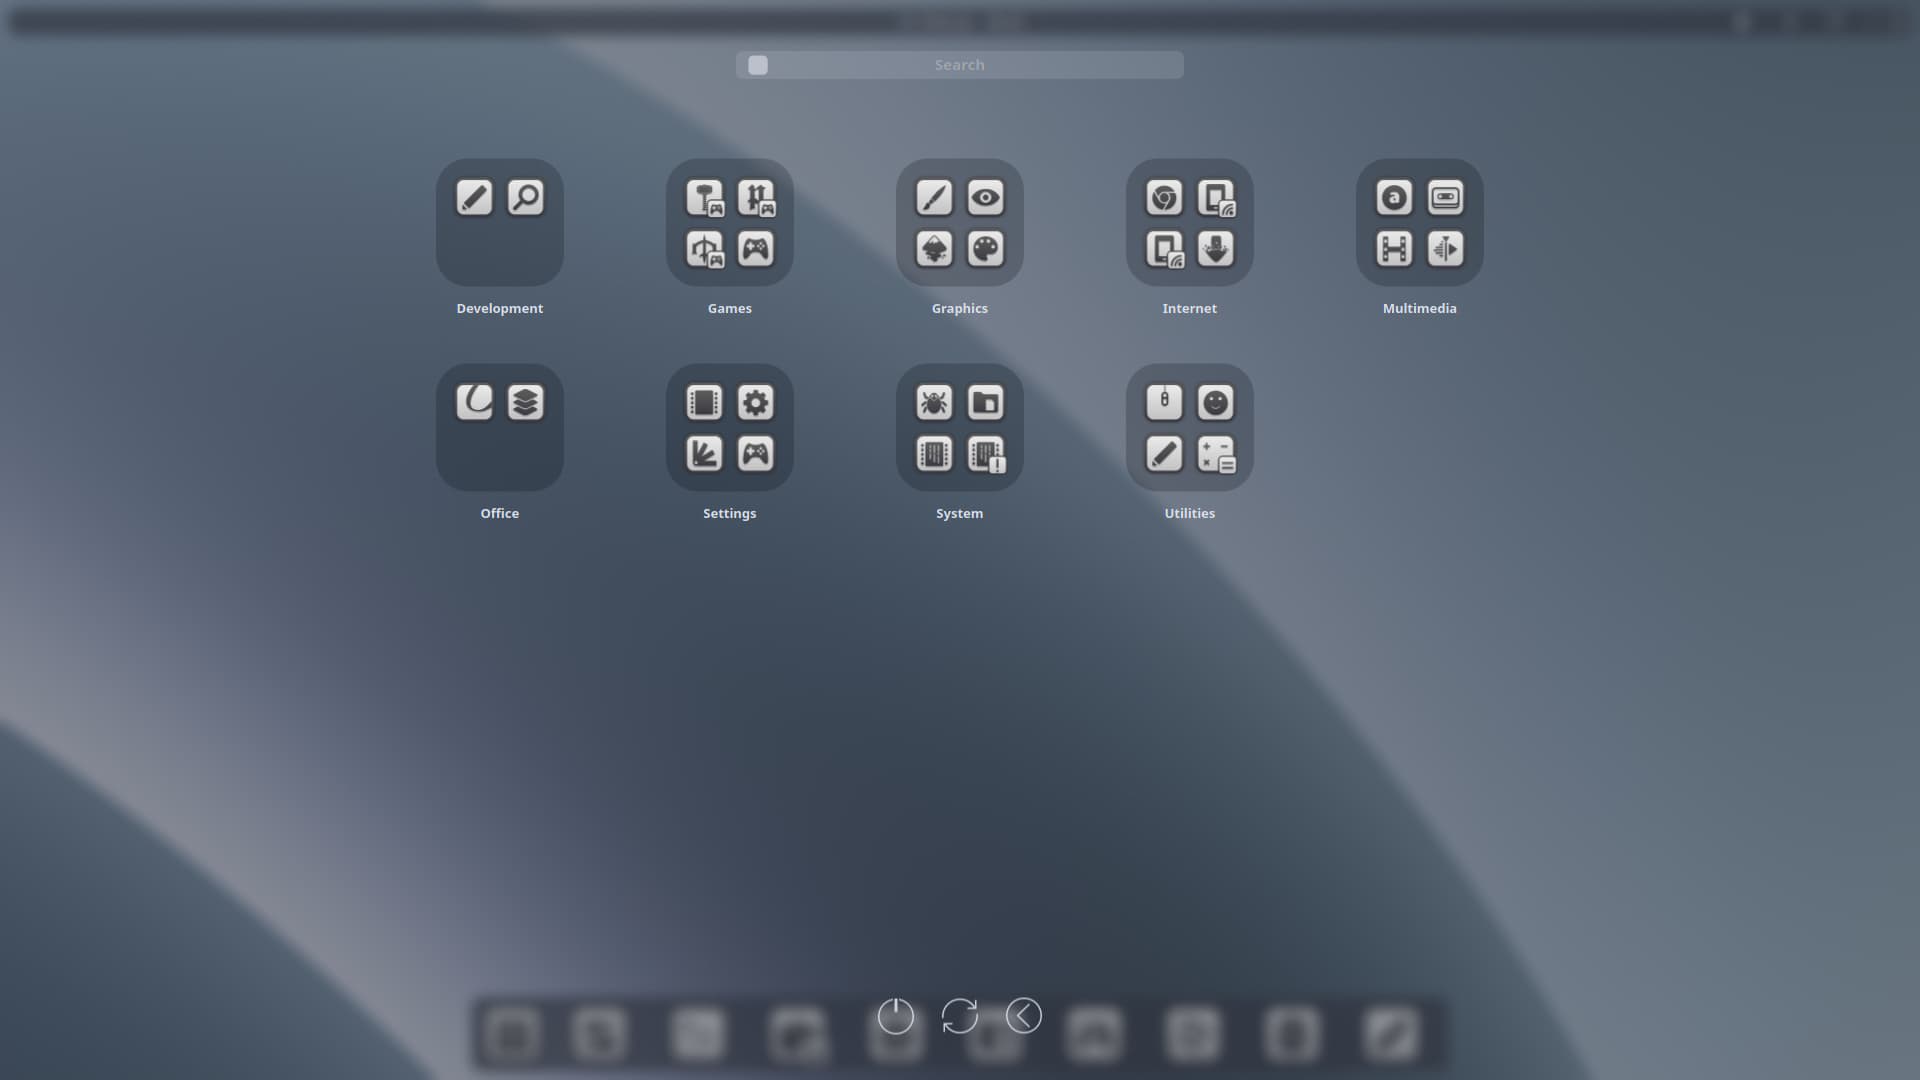Open the circled 'a' icon in Multimedia

(x=1394, y=198)
